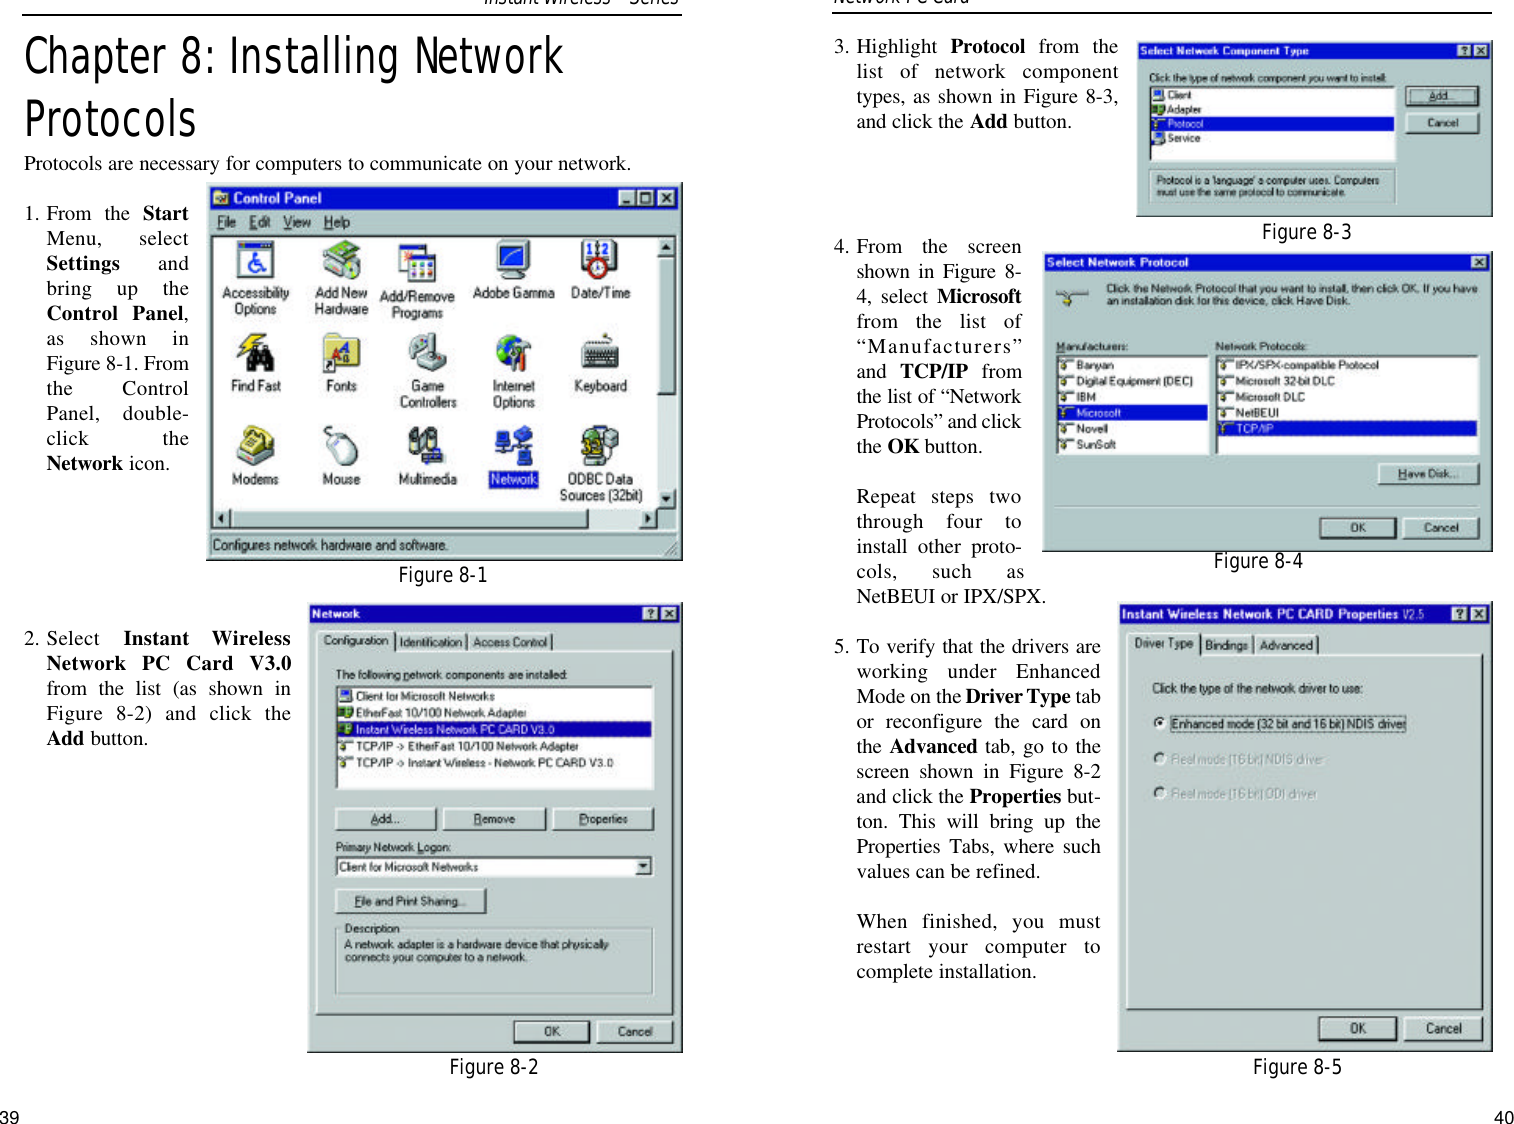This screenshot has height=1124, width=1514.
Task: Select TCP/IP -> EtherFast 10/100 Network Adapter entry
Action: (x=494, y=746)
